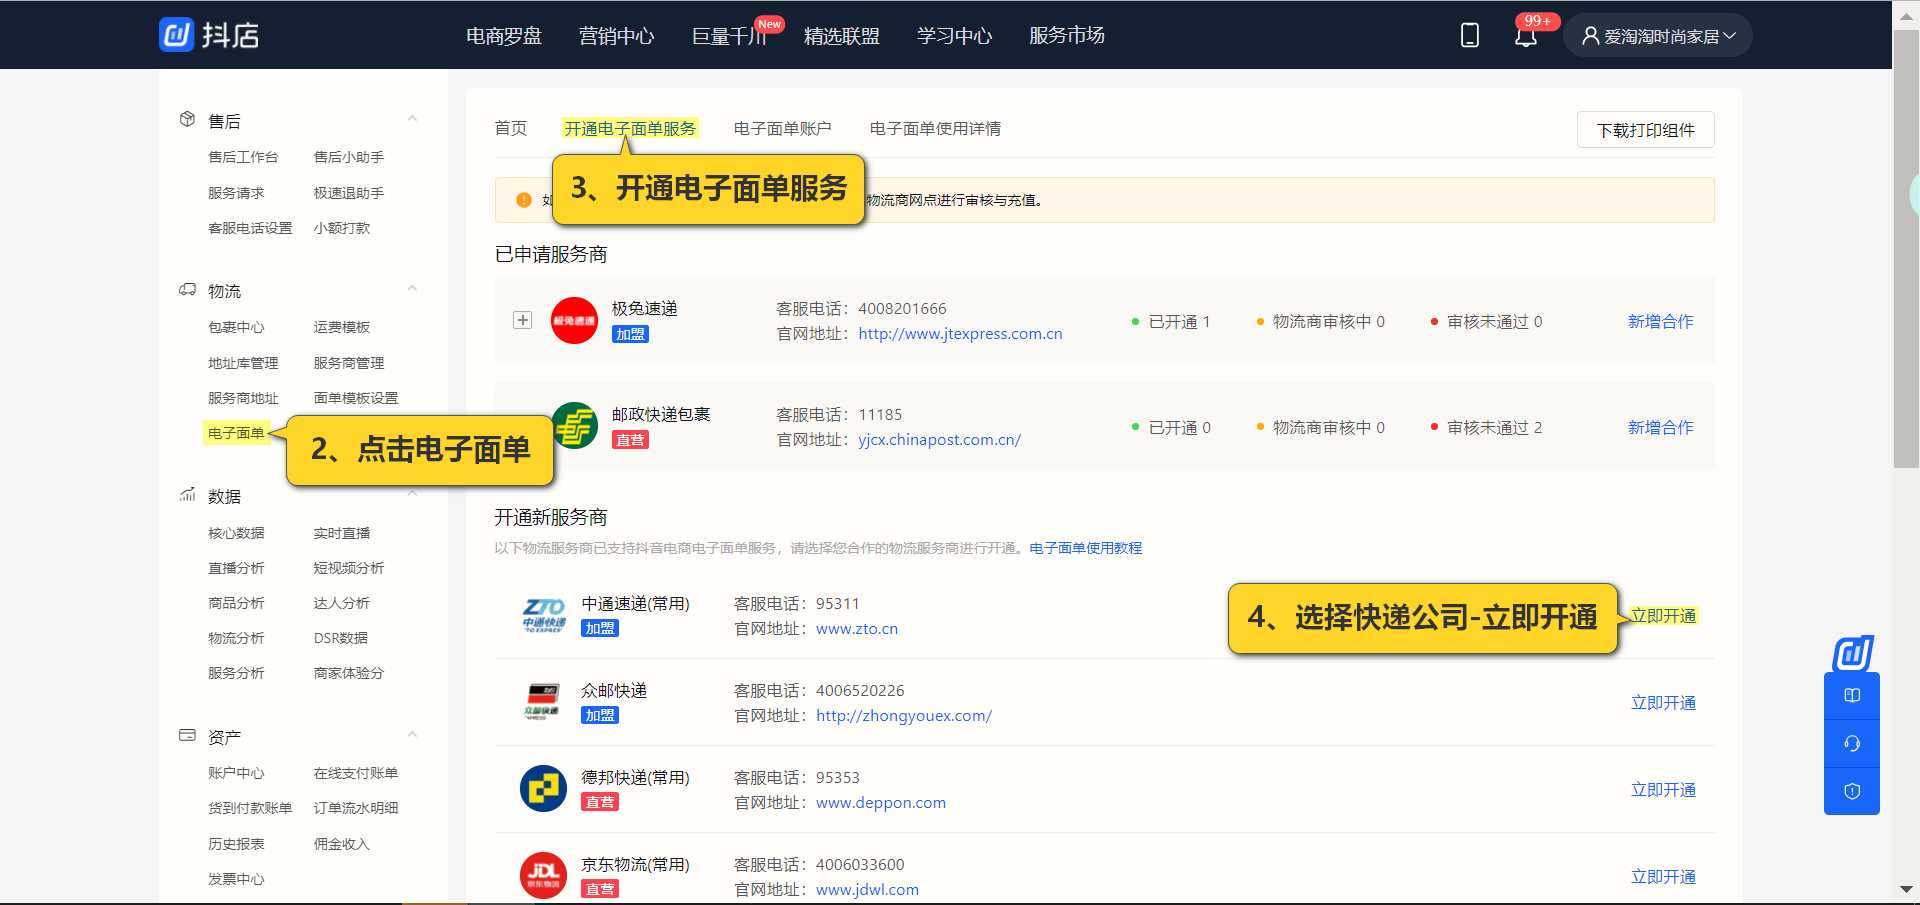Open the 电子面单使用教程 link
The height and width of the screenshot is (905, 1920).
click(1085, 547)
